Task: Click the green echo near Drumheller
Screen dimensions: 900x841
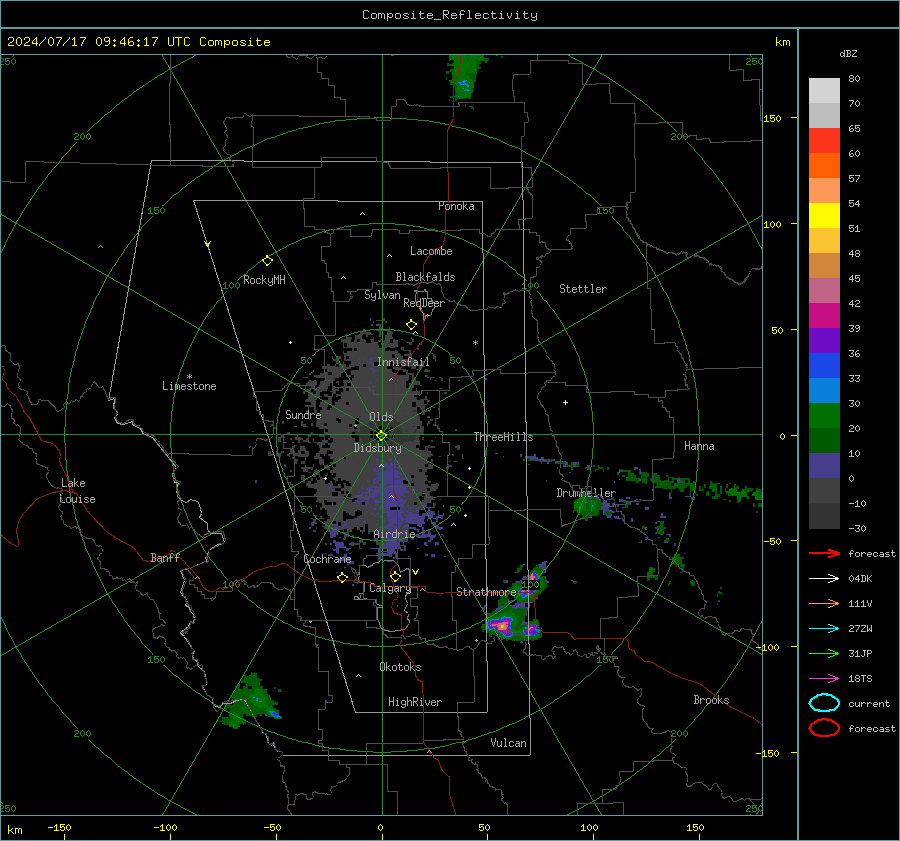Action: click(587, 507)
